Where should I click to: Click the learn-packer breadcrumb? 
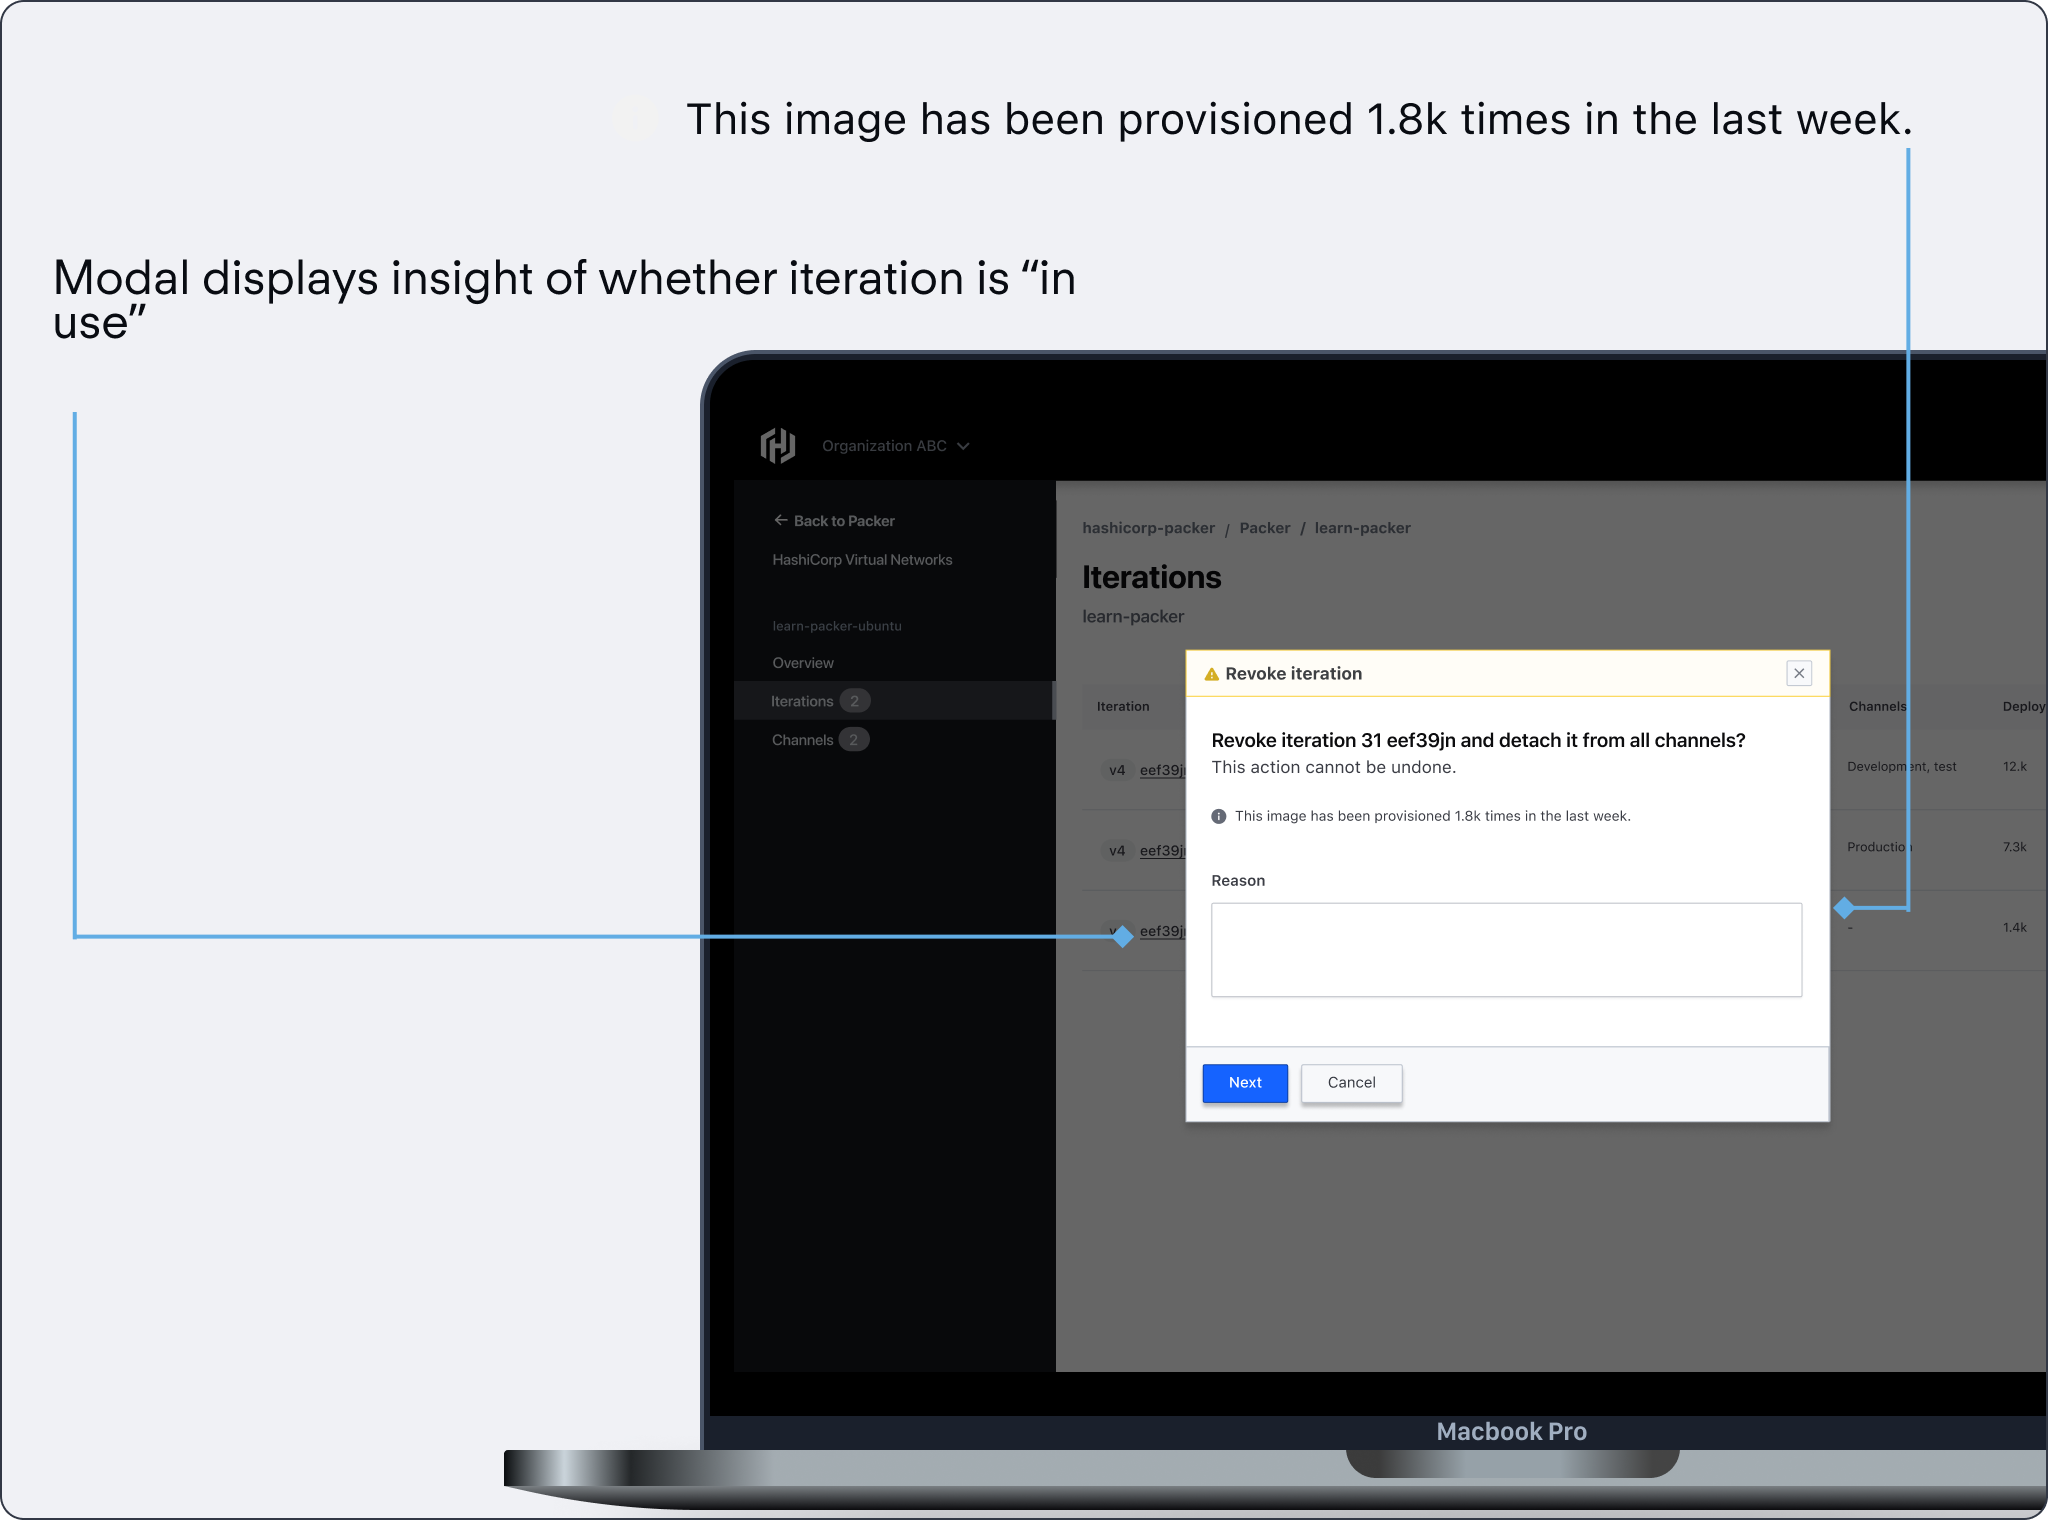click(x=1362, y=528)
